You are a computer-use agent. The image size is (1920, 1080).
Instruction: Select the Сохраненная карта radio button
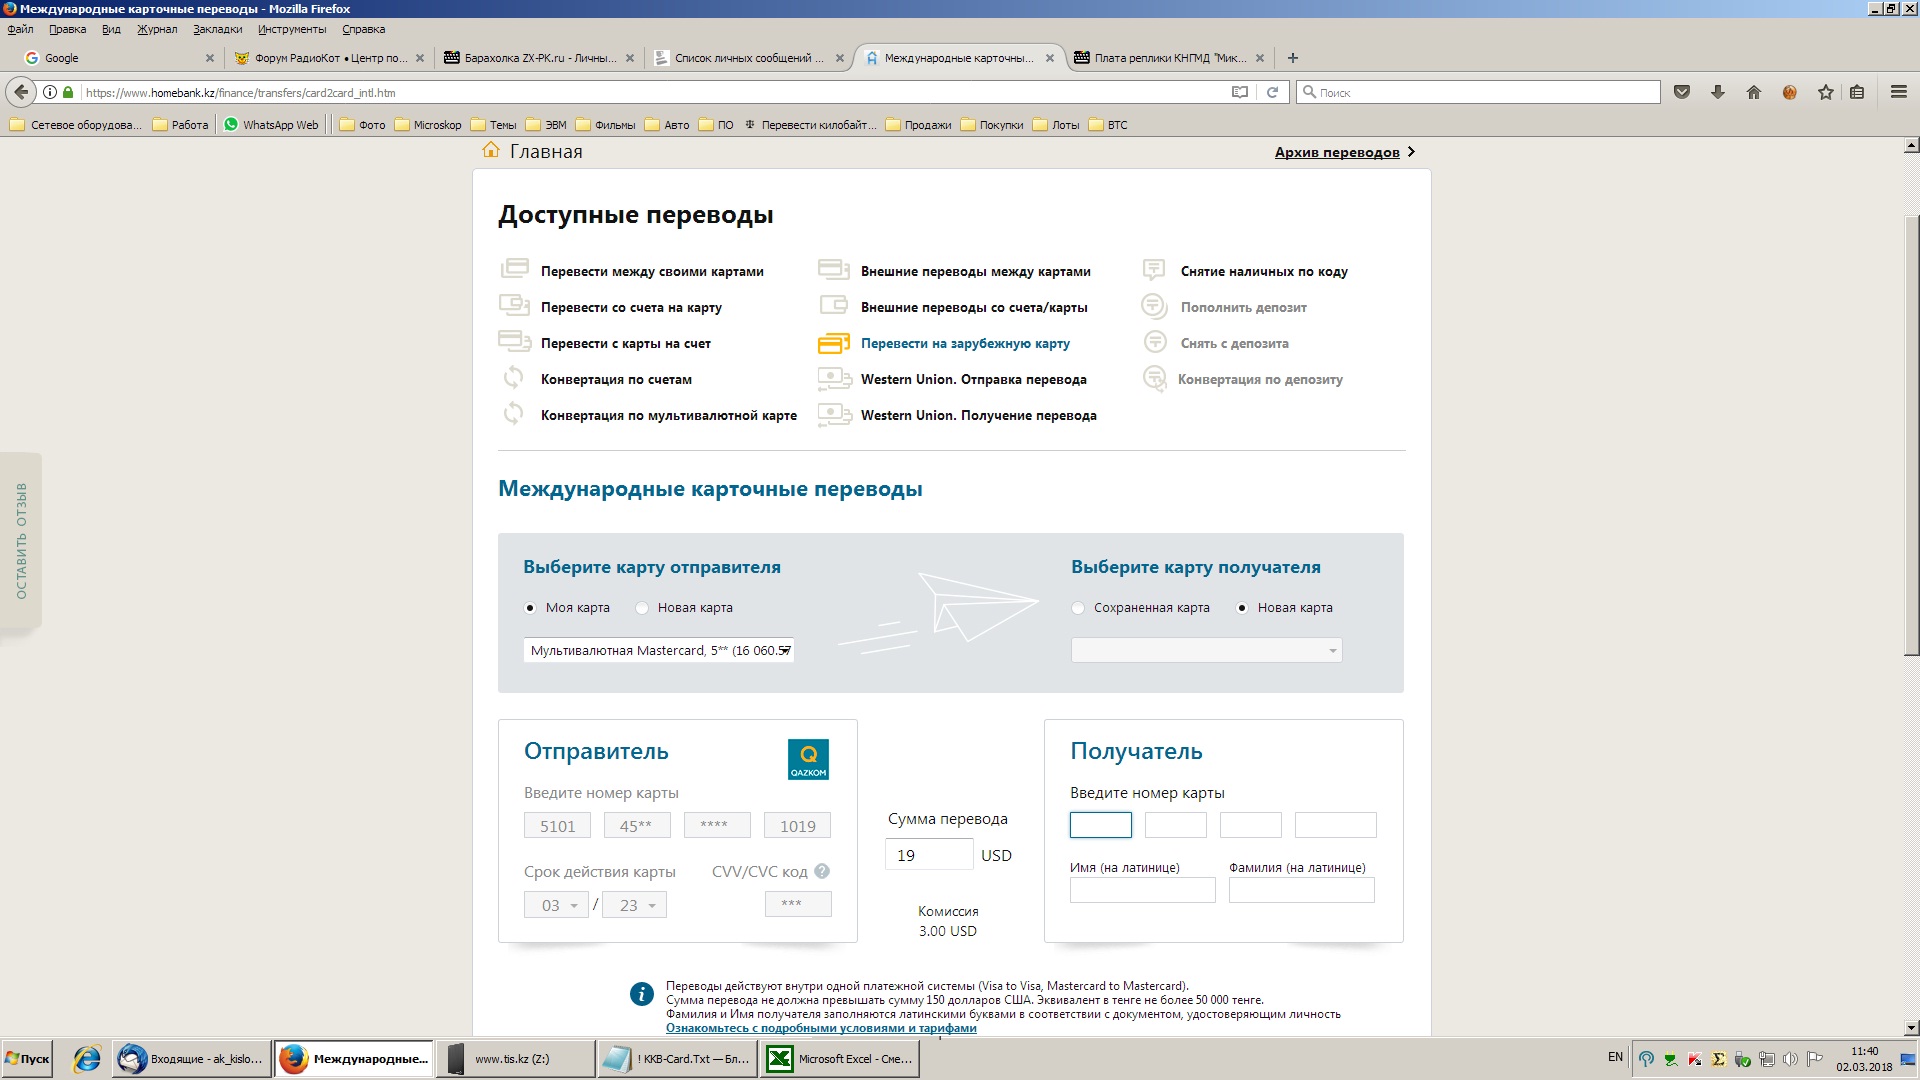pyautogui.click(x=1078, y=608)
